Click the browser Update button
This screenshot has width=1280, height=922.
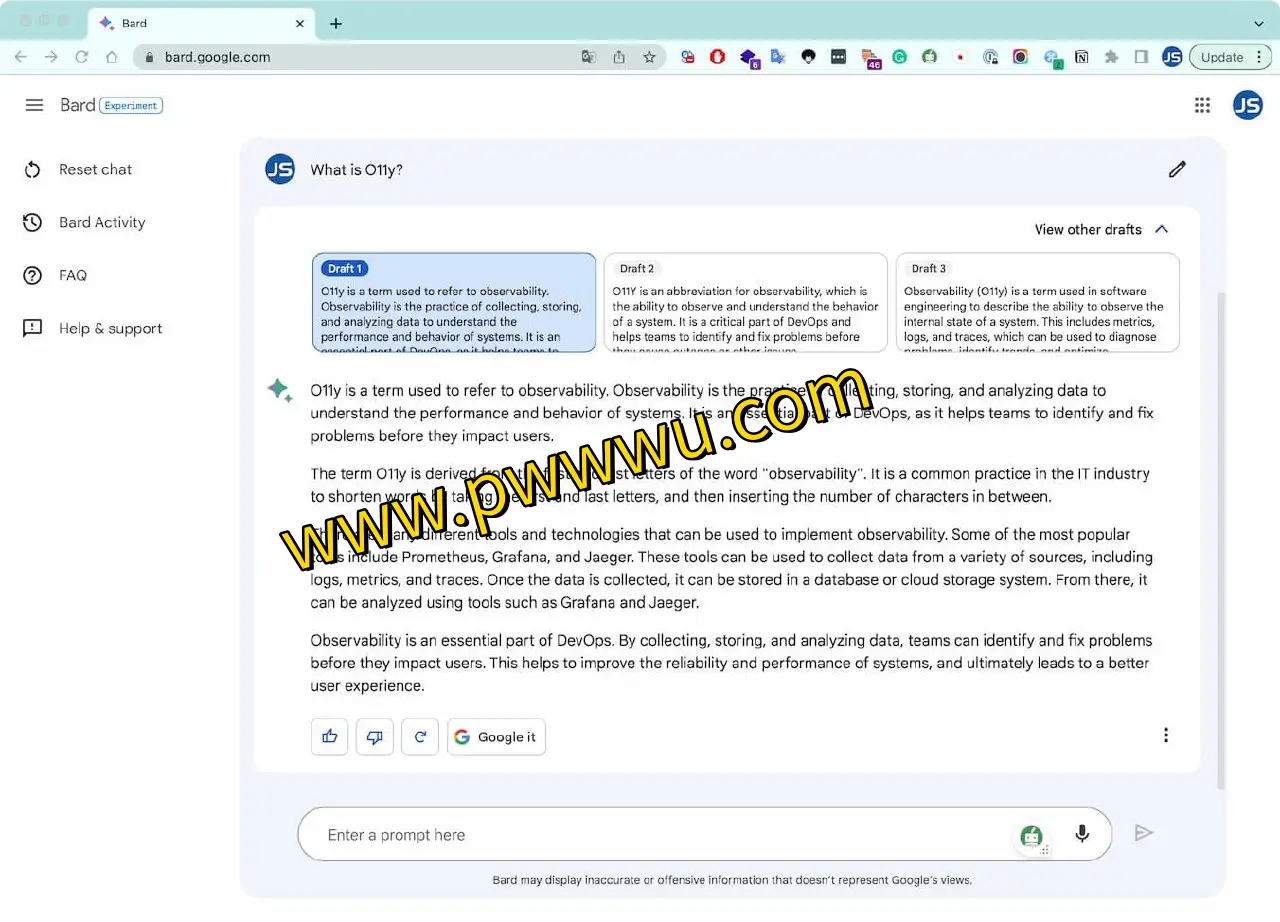pos(1222,57)
